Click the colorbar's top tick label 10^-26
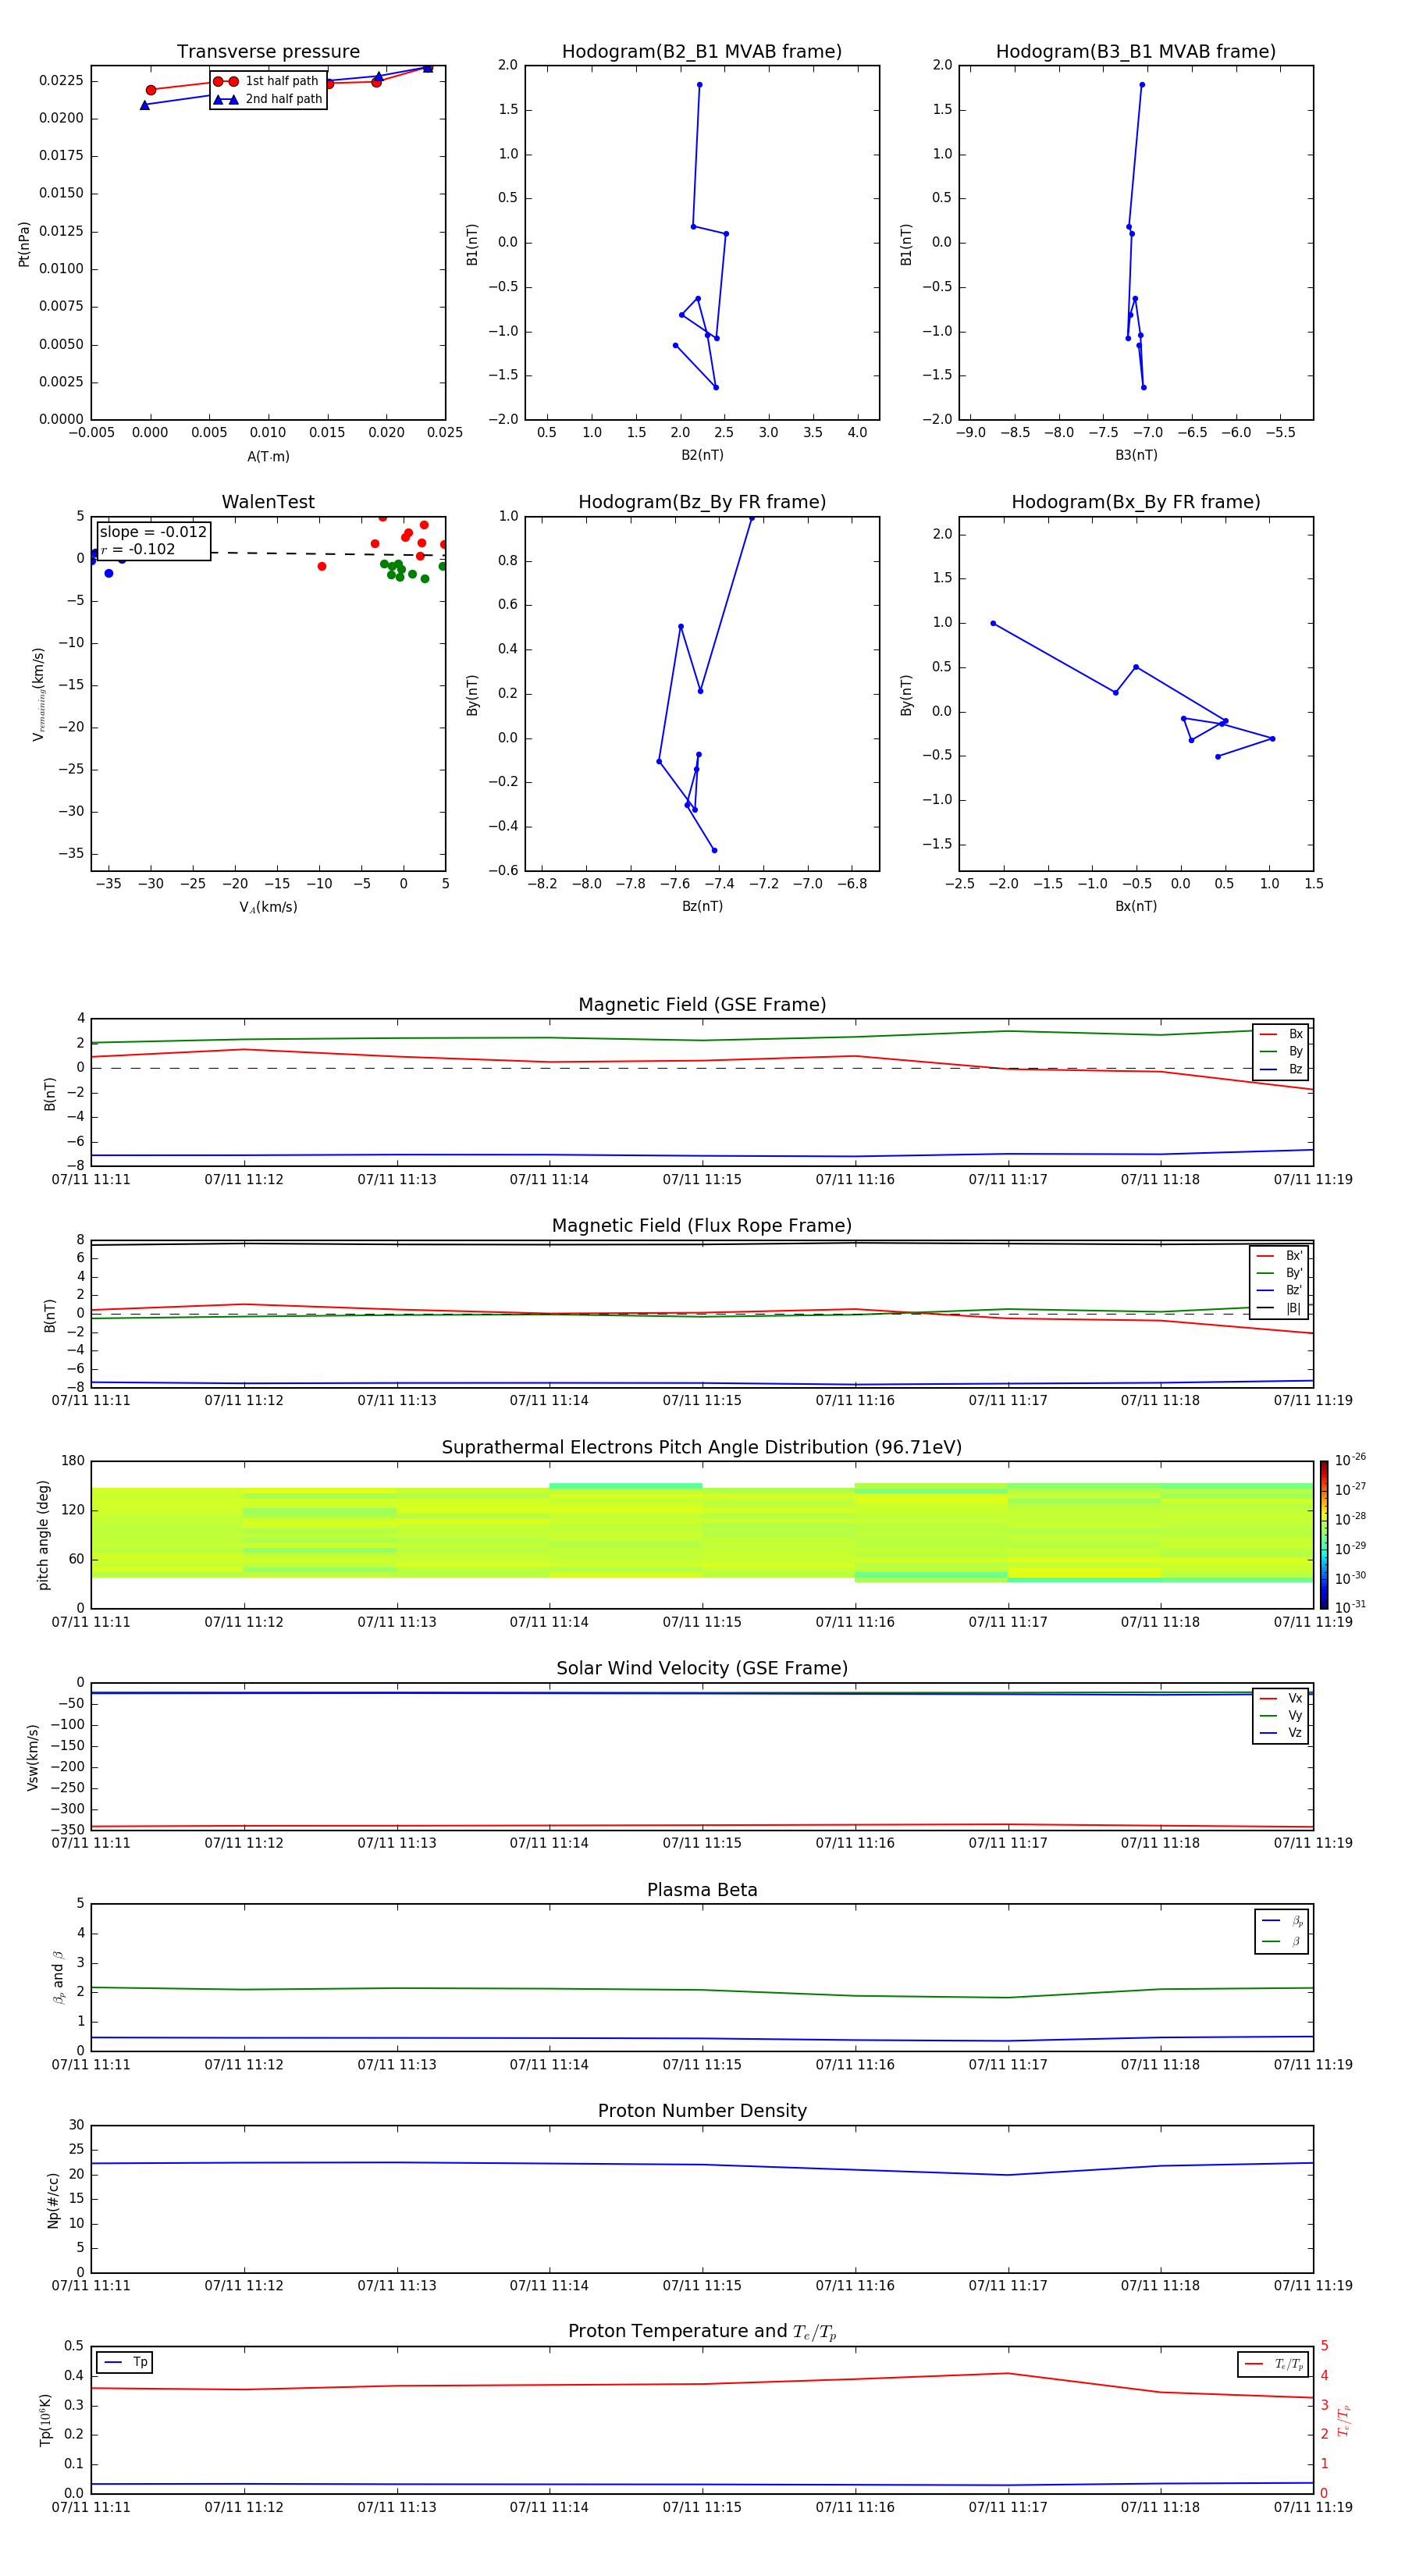The image size is (1405, 2576). [x=1350, y=1460]
